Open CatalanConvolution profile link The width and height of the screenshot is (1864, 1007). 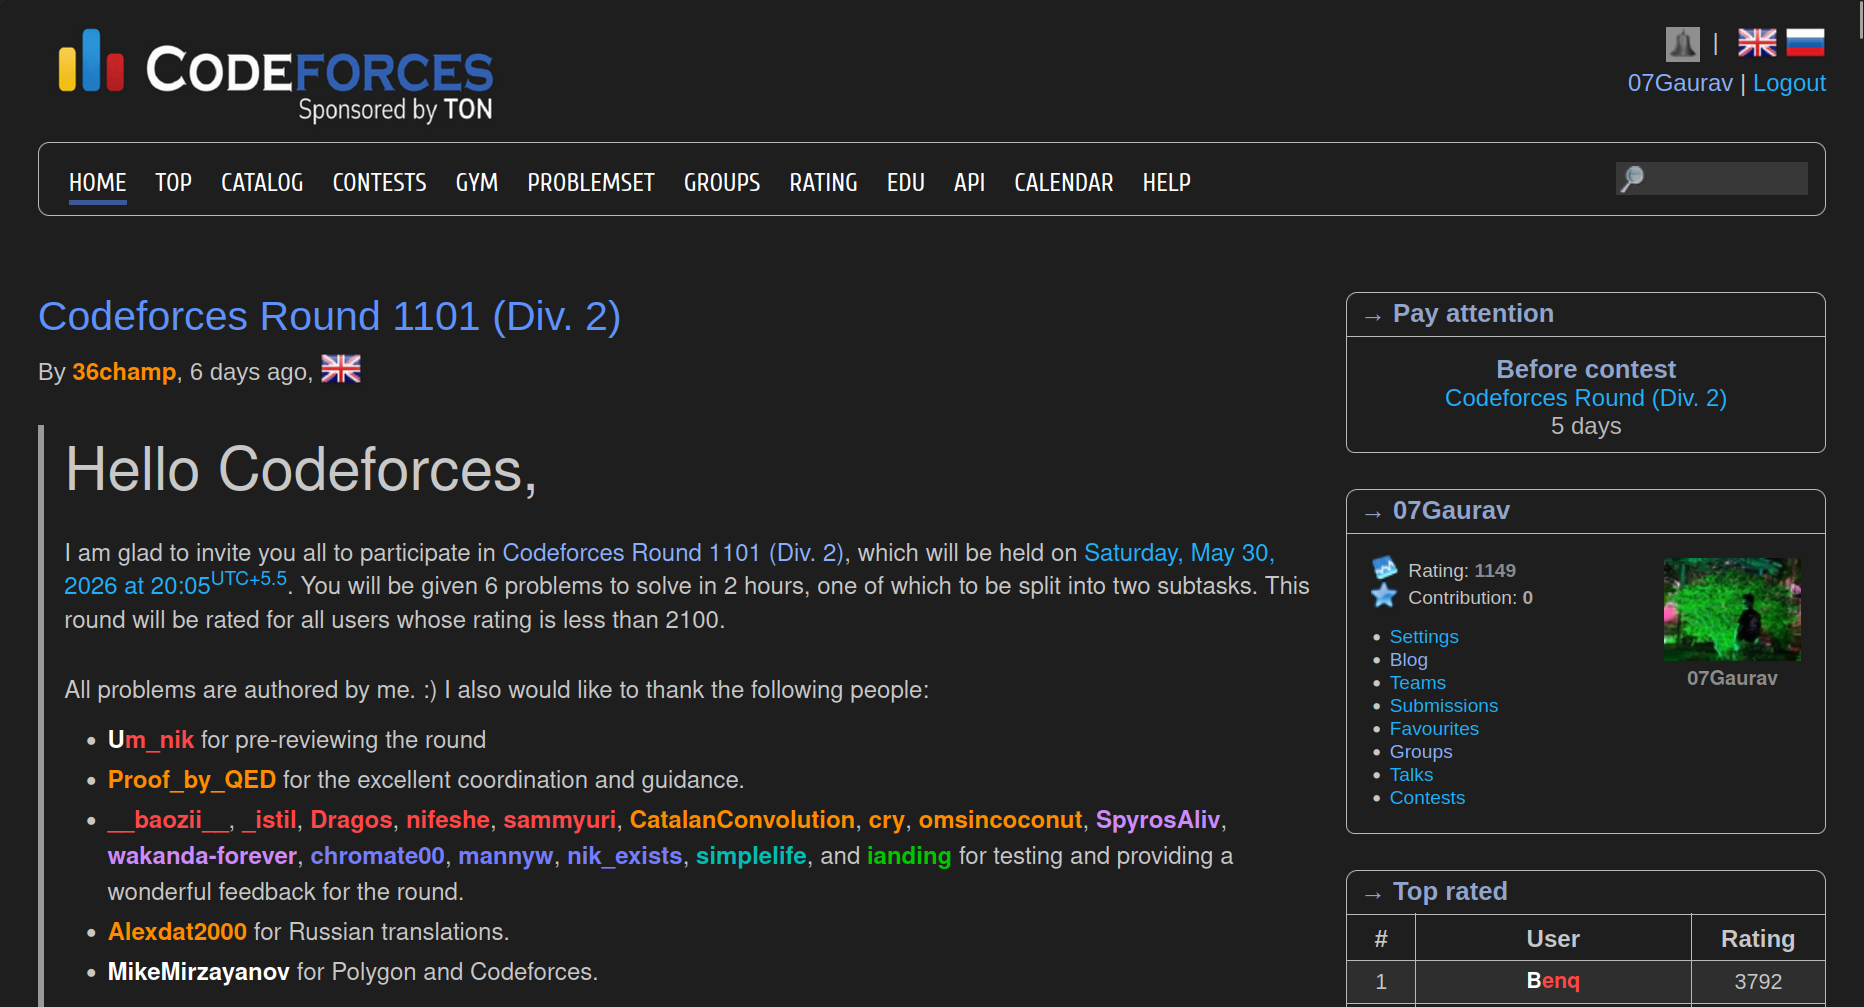pos(742,820)
